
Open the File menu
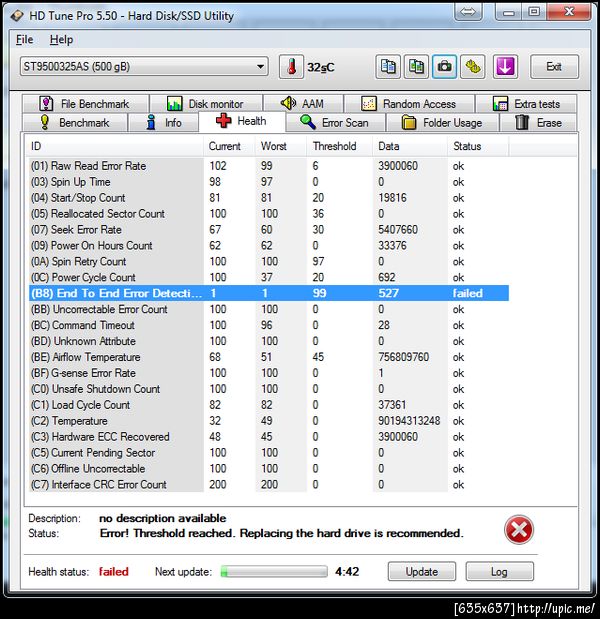tap(24, 39)
